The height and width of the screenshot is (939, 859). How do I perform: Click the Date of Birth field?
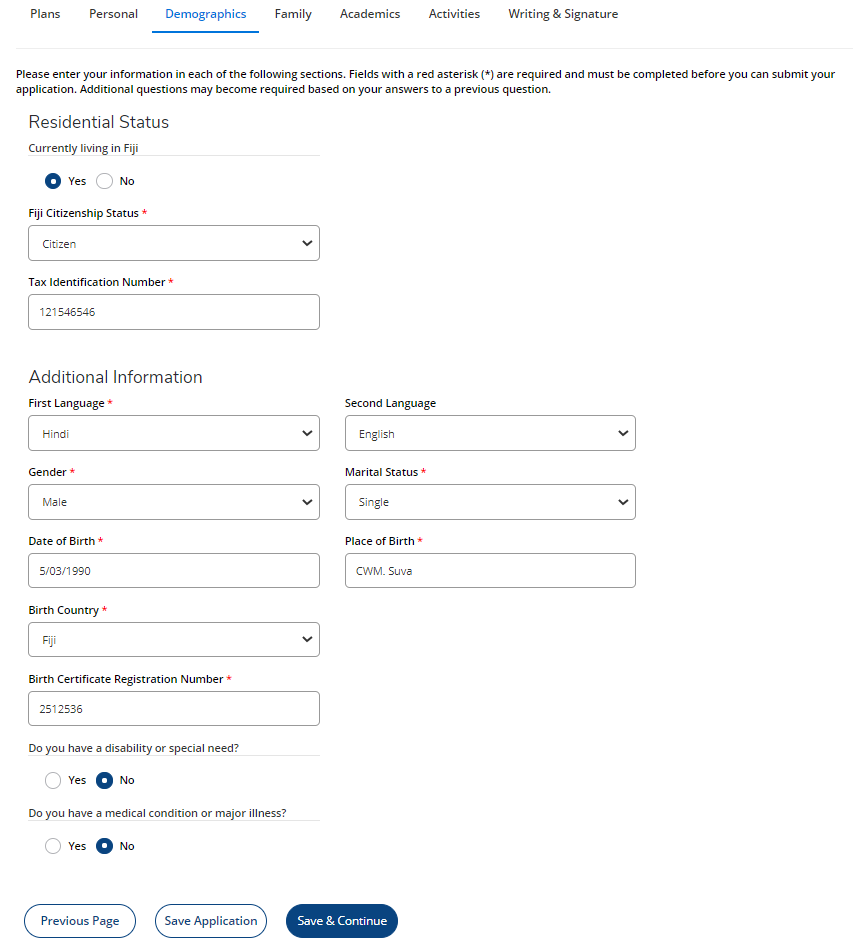174,571
